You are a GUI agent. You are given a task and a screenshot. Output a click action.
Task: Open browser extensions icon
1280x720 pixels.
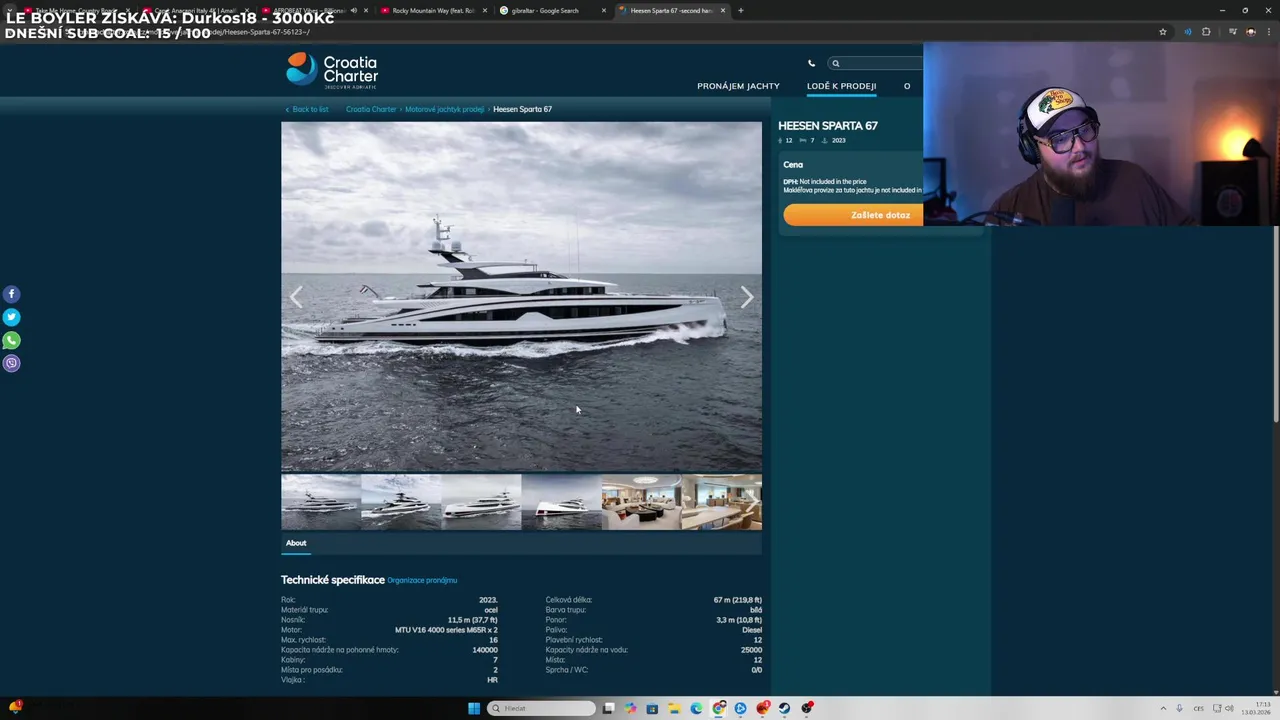pos(1206,32)
